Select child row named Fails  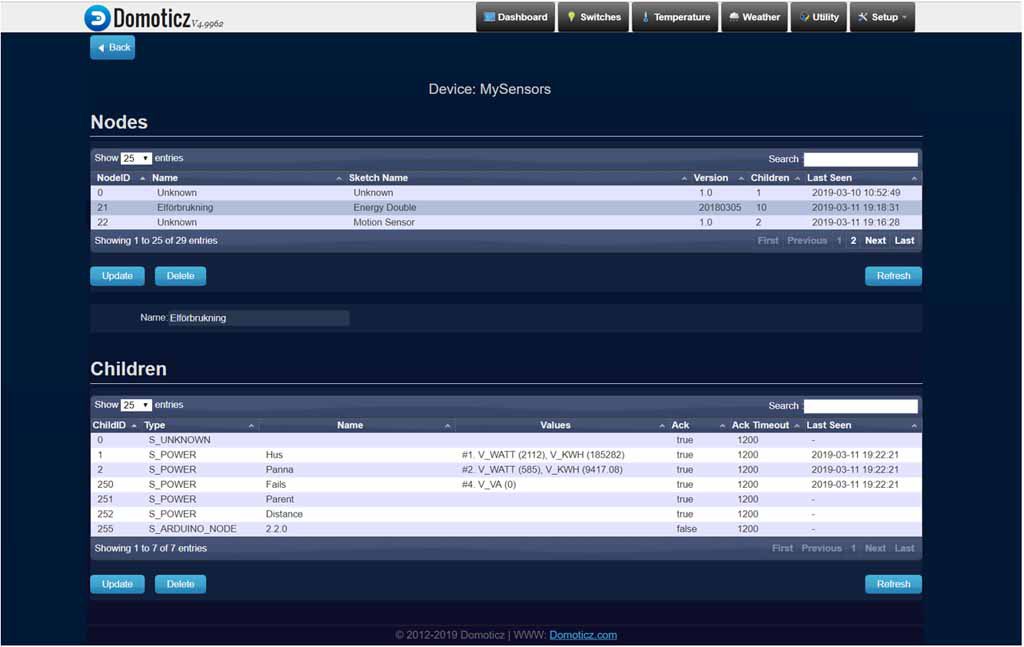506,485
